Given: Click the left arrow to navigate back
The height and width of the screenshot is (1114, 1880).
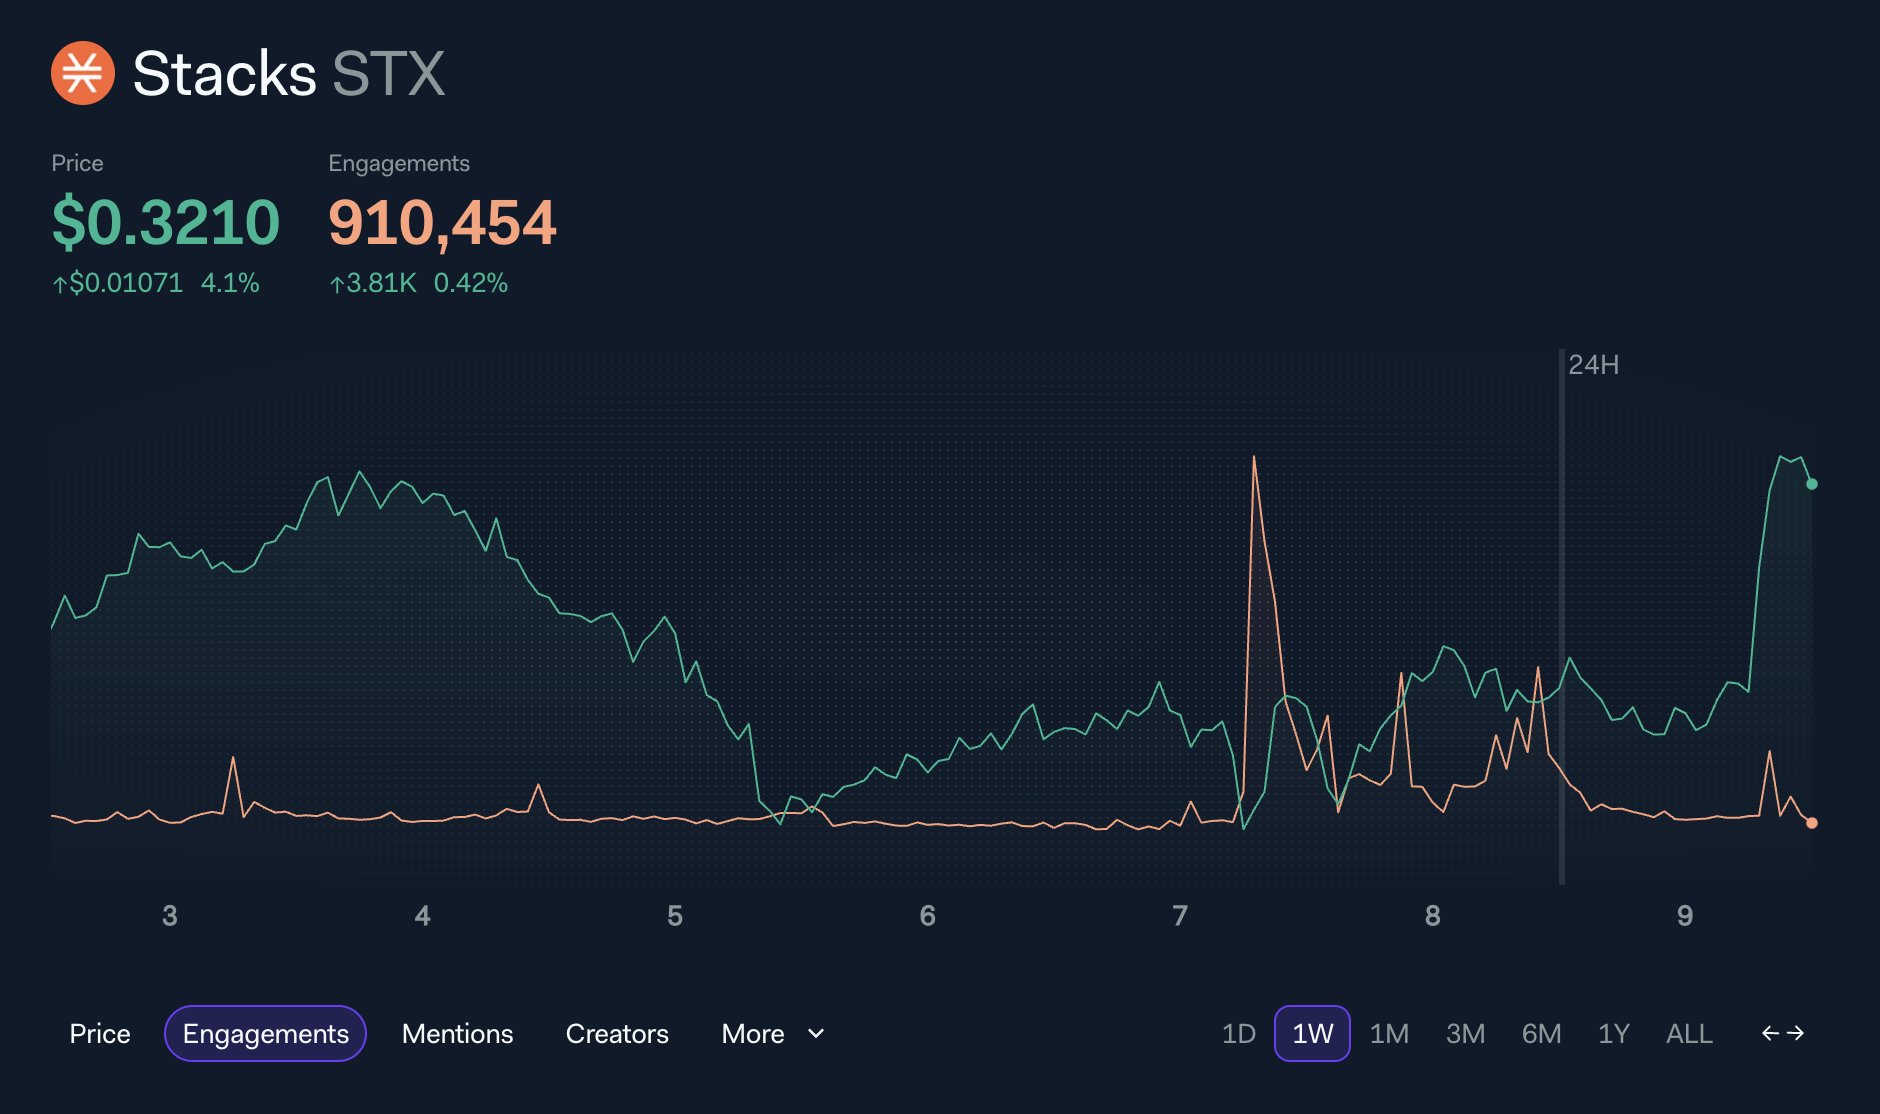Looking at the screenshot, I should (x=1770, y=1033).
